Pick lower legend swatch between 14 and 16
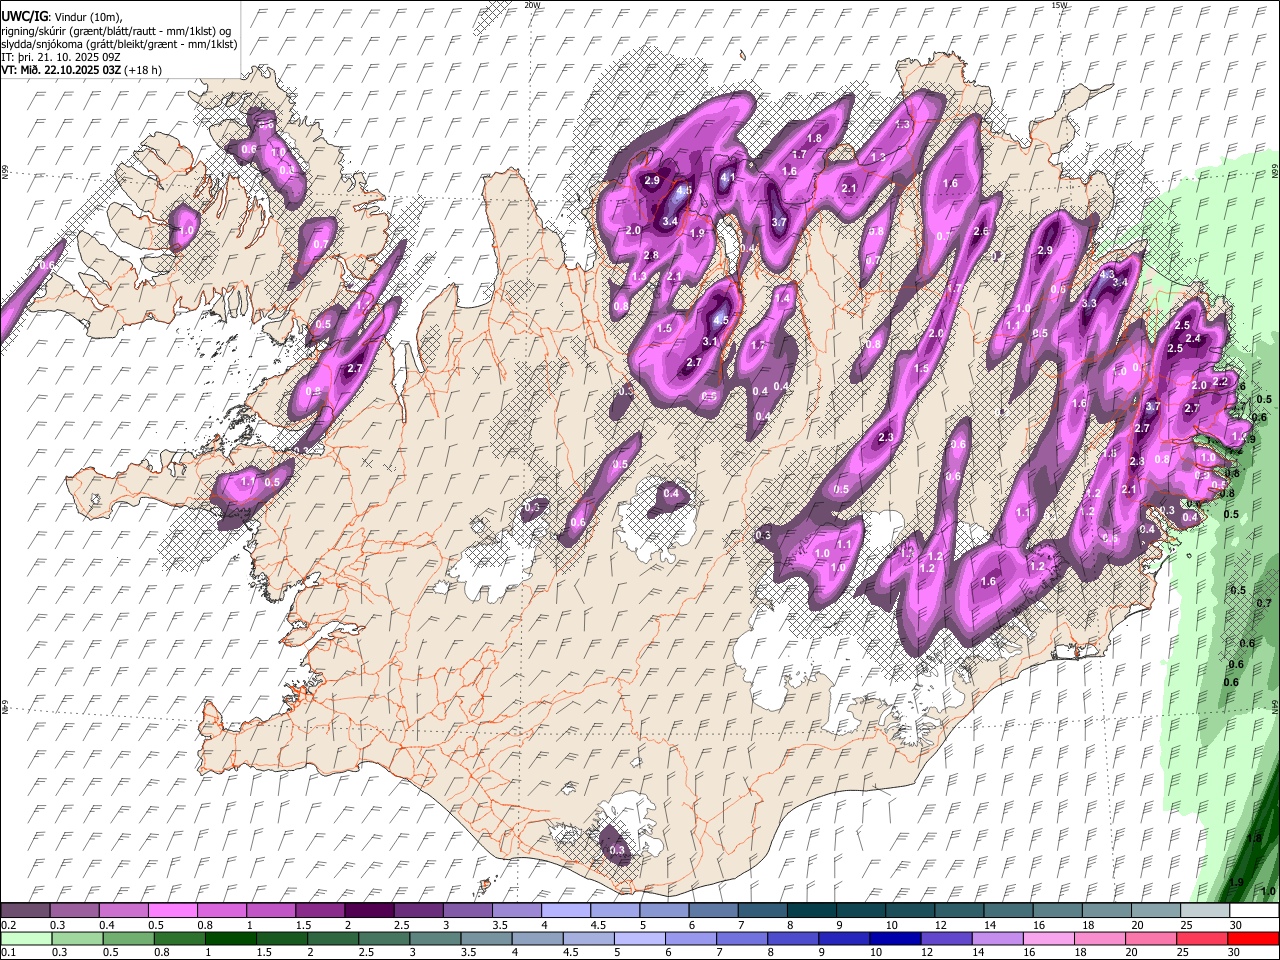 (x=996, y=938)
